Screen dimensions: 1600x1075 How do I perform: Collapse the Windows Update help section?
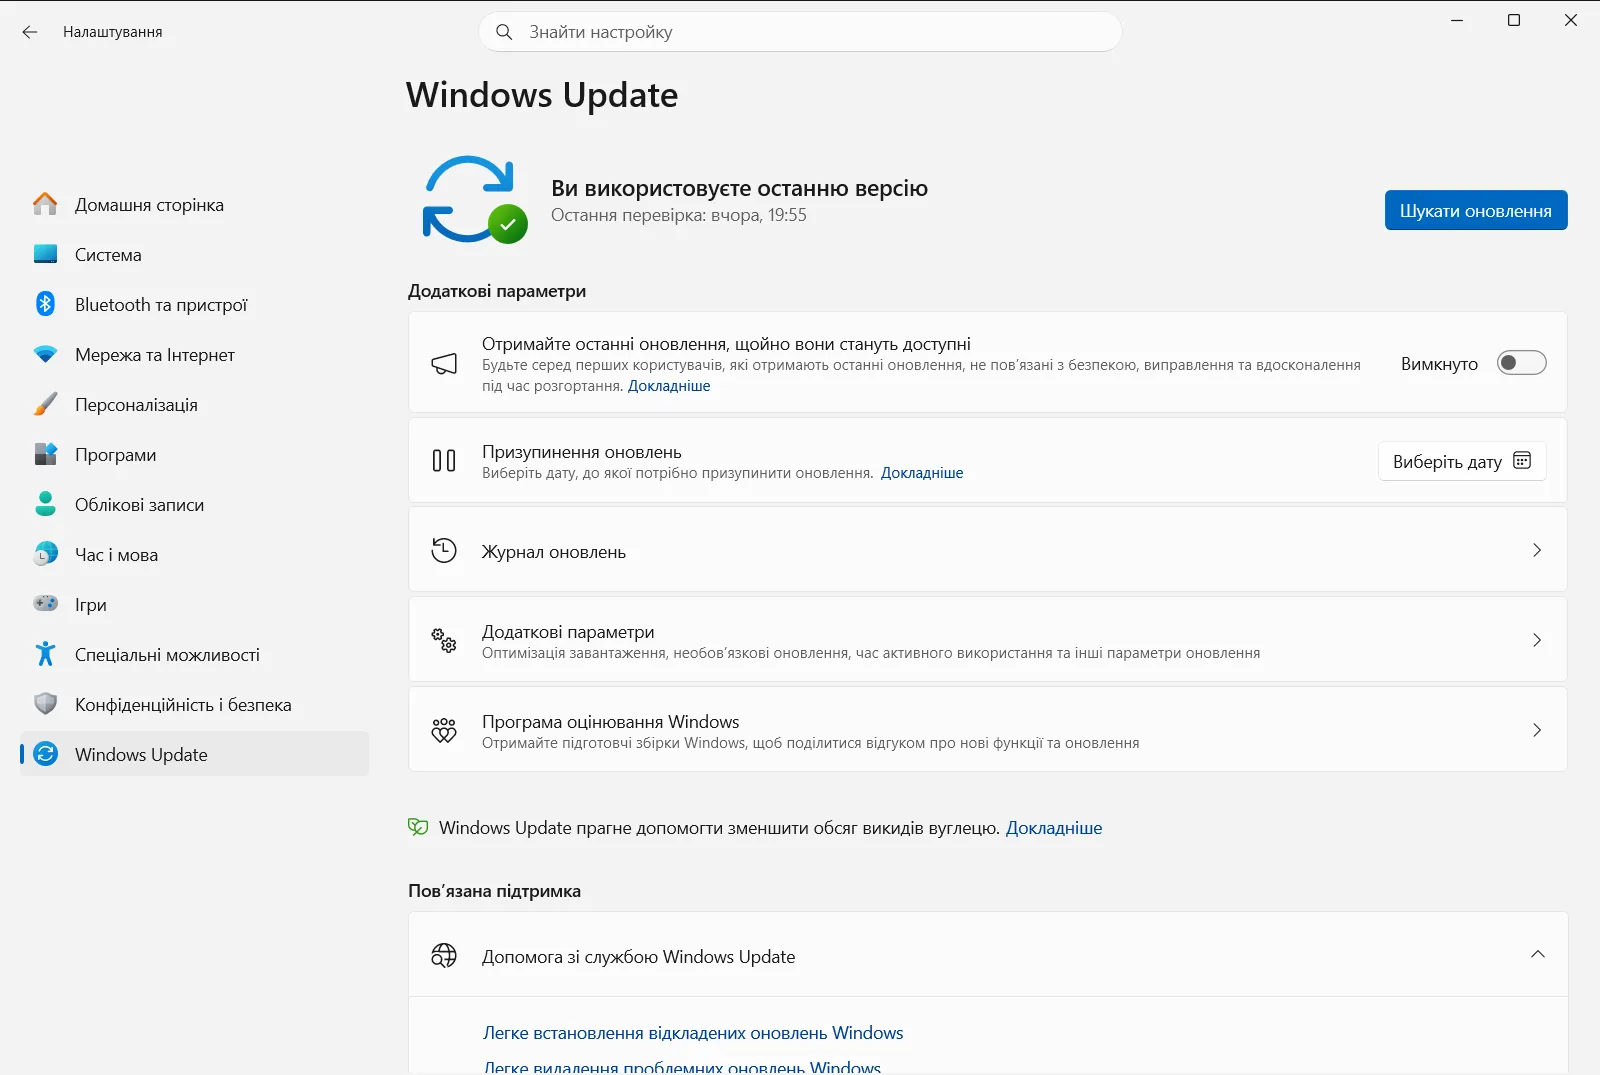(x=1537, y=954)
